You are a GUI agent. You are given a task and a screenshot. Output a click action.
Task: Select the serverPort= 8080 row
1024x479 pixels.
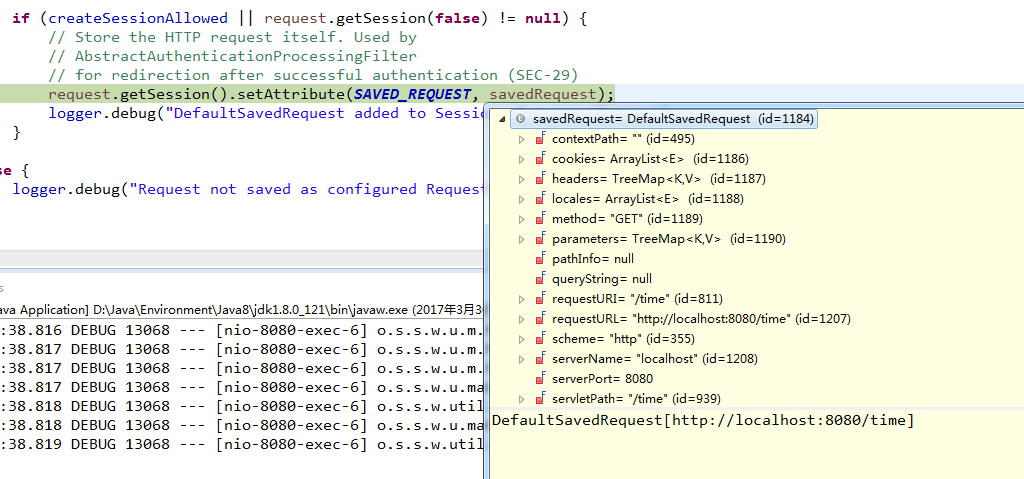tap(602, 379)
